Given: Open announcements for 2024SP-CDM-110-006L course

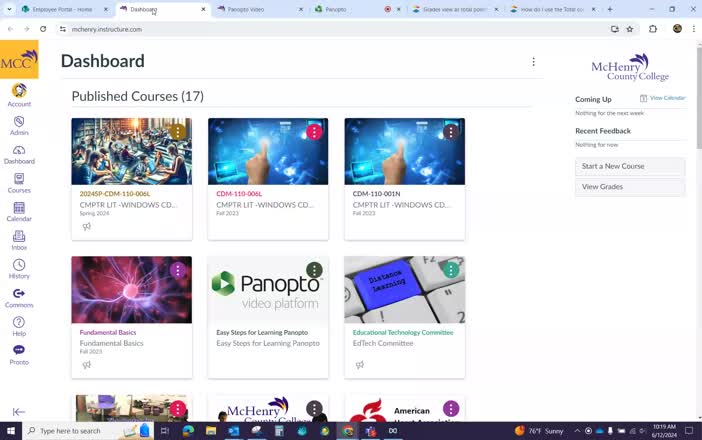Looking at the screenshot, I should click(x=87, y=226).
